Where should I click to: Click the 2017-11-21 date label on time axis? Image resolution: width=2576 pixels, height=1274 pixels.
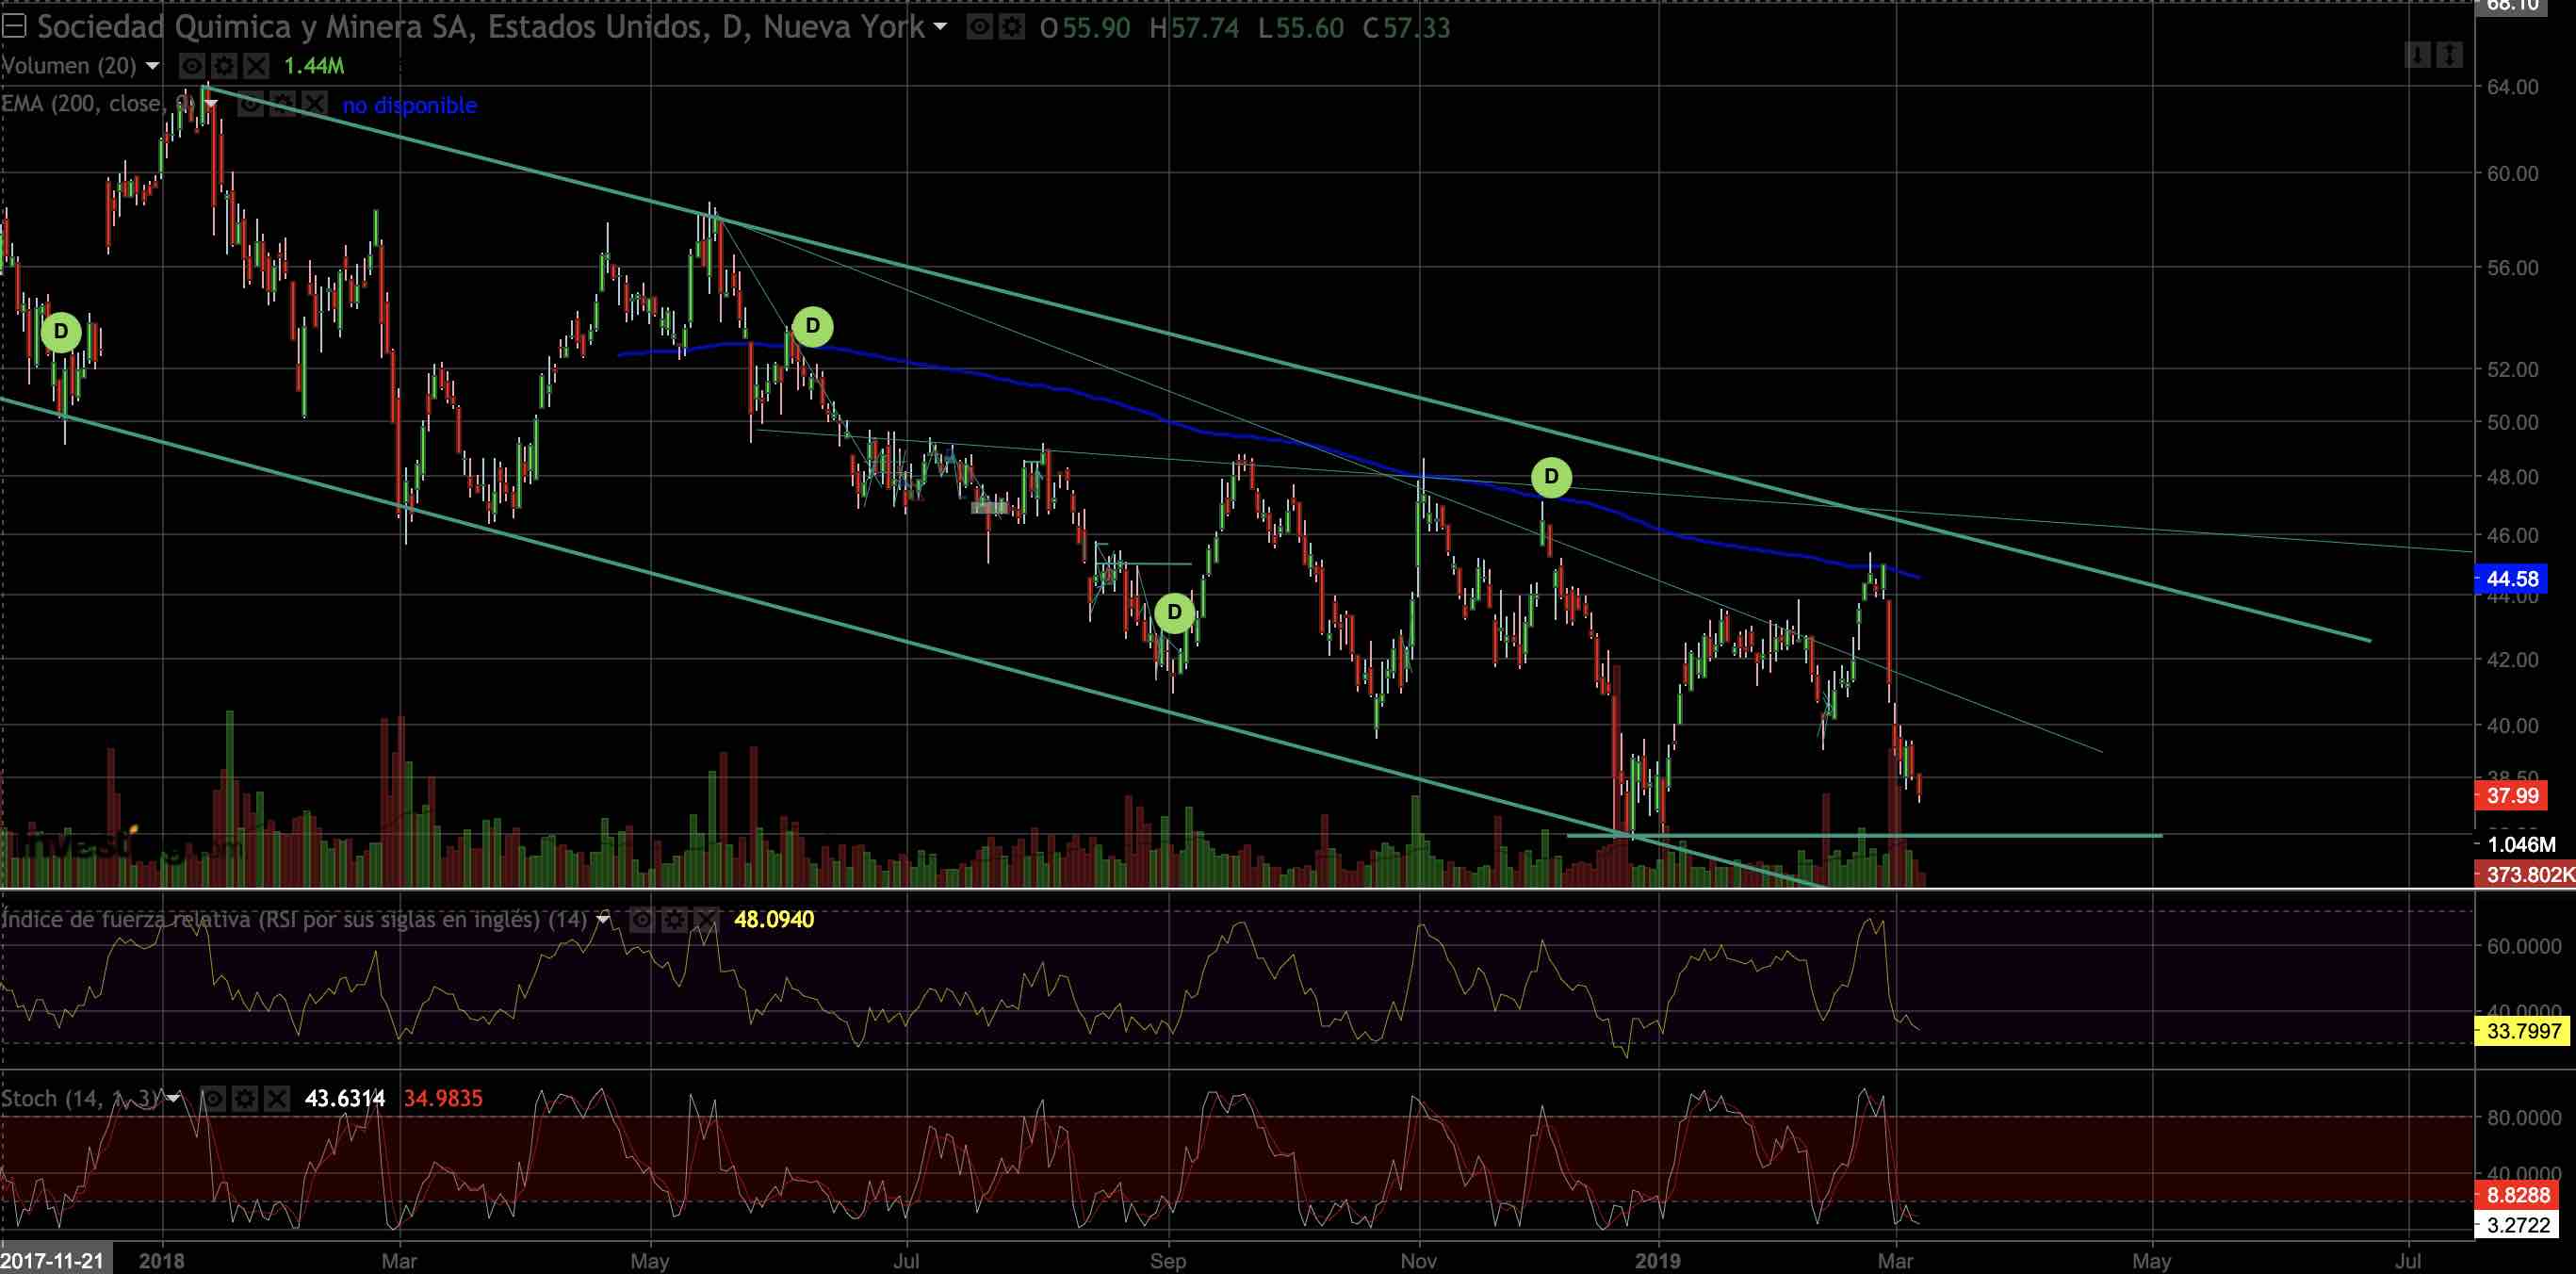(x=55, y=1260)
